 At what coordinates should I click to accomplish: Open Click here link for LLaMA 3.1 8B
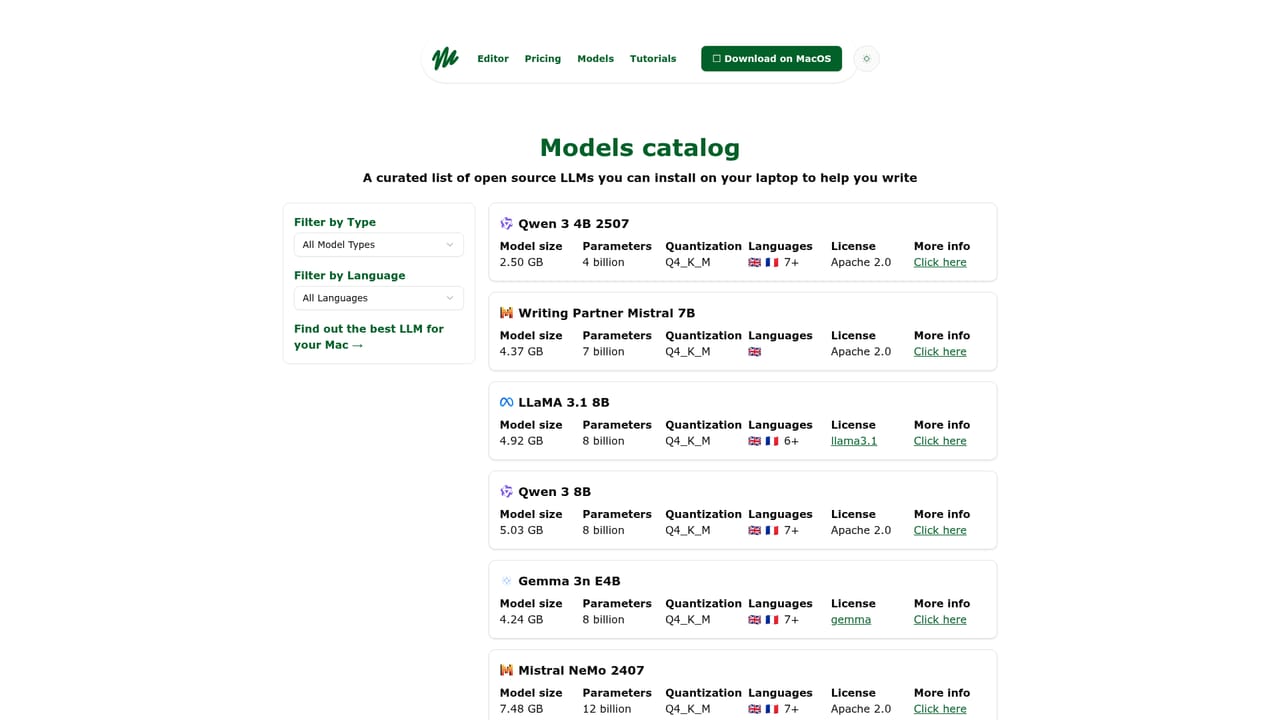point(940,441)
